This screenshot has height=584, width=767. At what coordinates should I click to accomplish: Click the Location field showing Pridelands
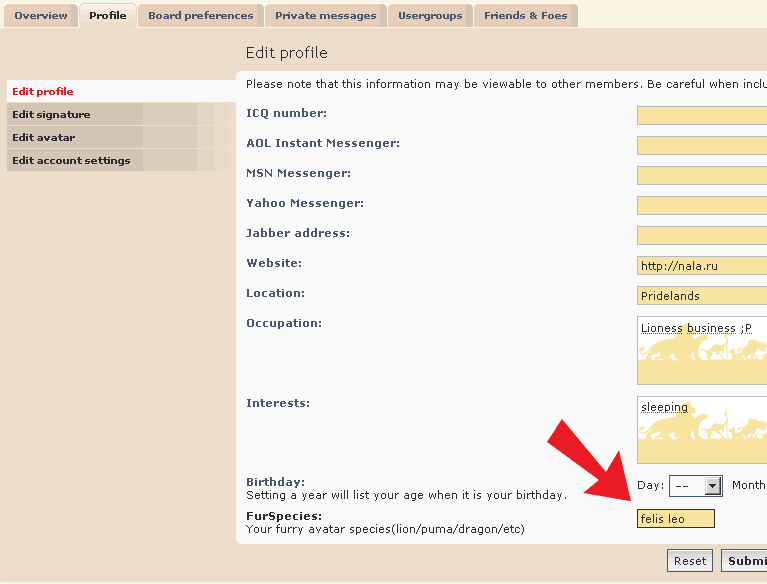point(702,296)
